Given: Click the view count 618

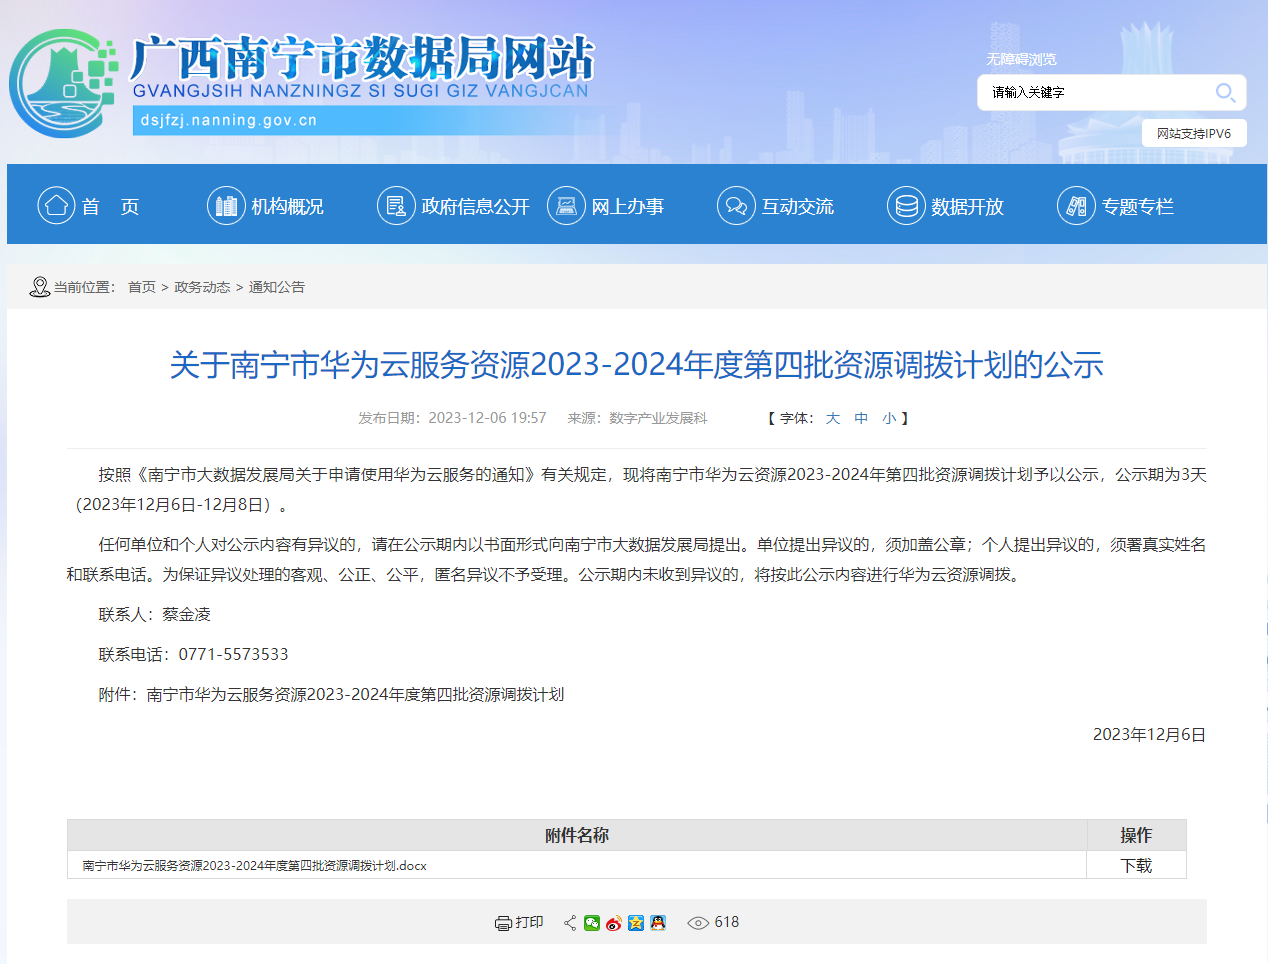Looking at the screenshot, I should pyautogui.click(x=727, y=922).
